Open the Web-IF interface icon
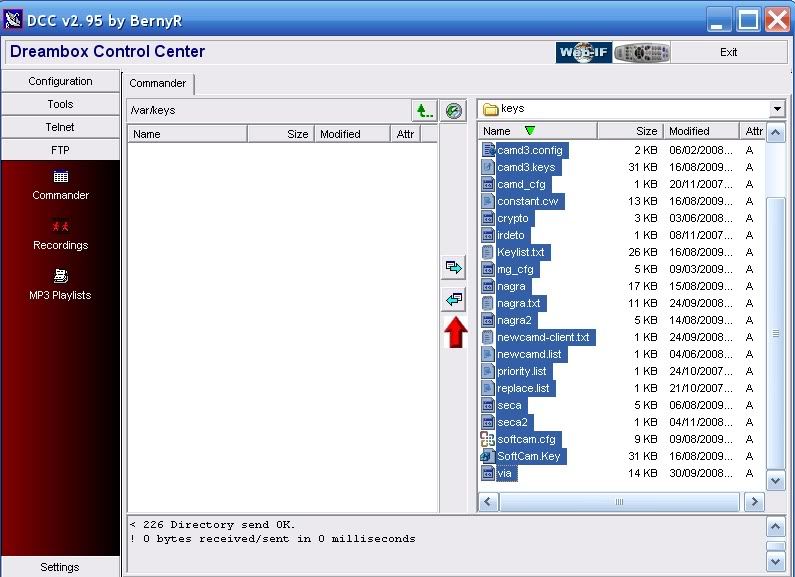The image size is (795, 577). (584, 52)
